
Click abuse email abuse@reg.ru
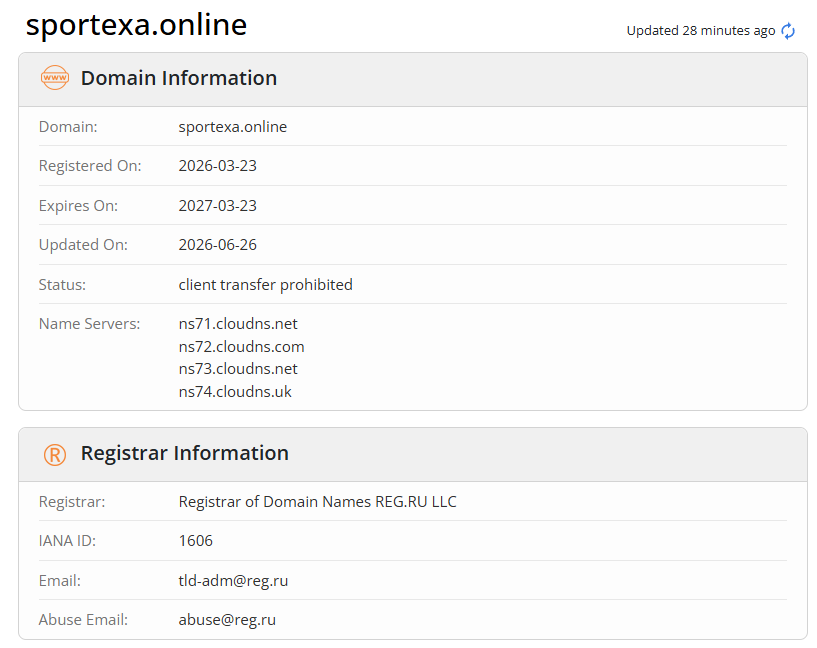coord(227,620)
